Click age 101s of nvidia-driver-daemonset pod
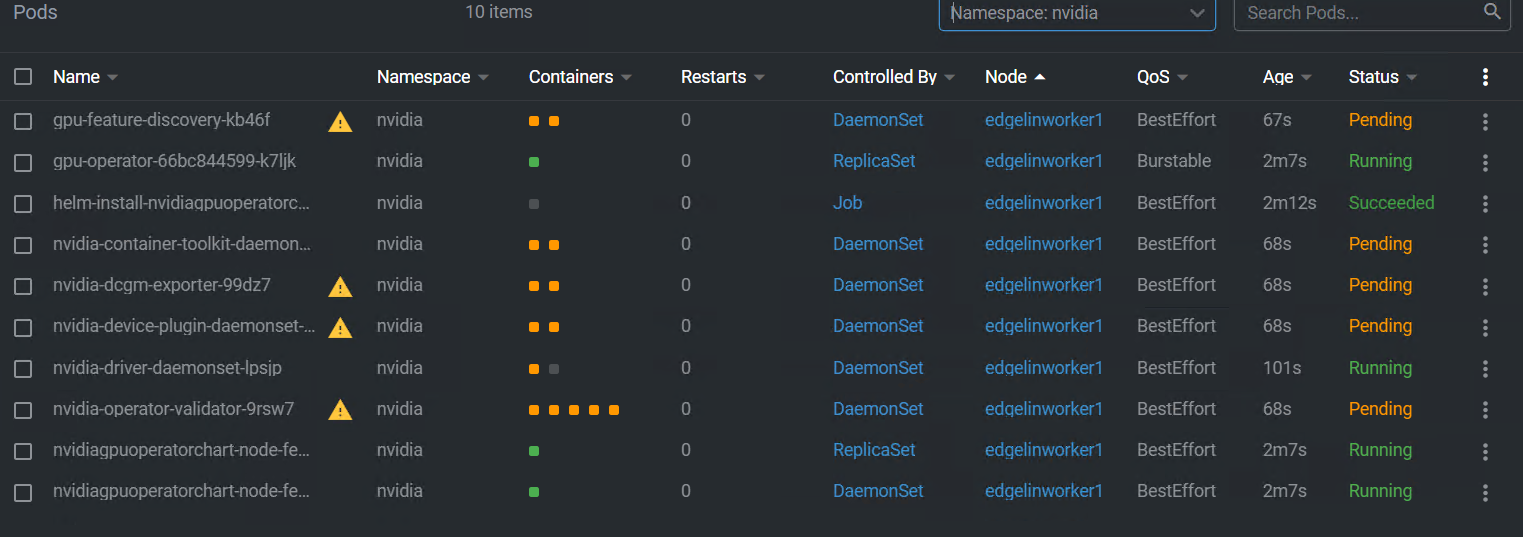Image resolution: width=1523 pixels, height=537 pixels. [1281, 368]
